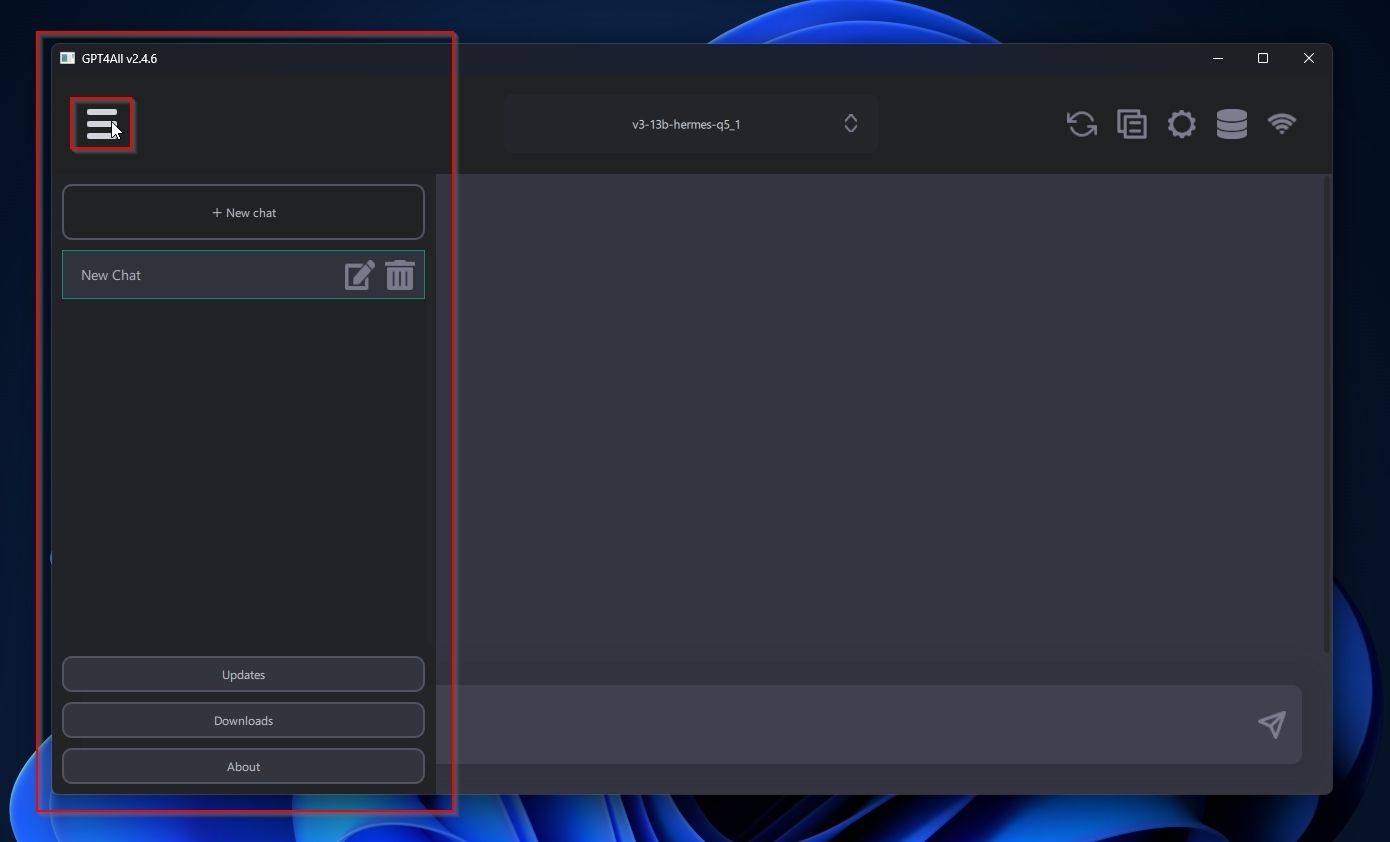This screenshot has width=1390, height=842.
Task: Collapse the sidebar with the hamburger menu icon
Action: coord(101,124)
